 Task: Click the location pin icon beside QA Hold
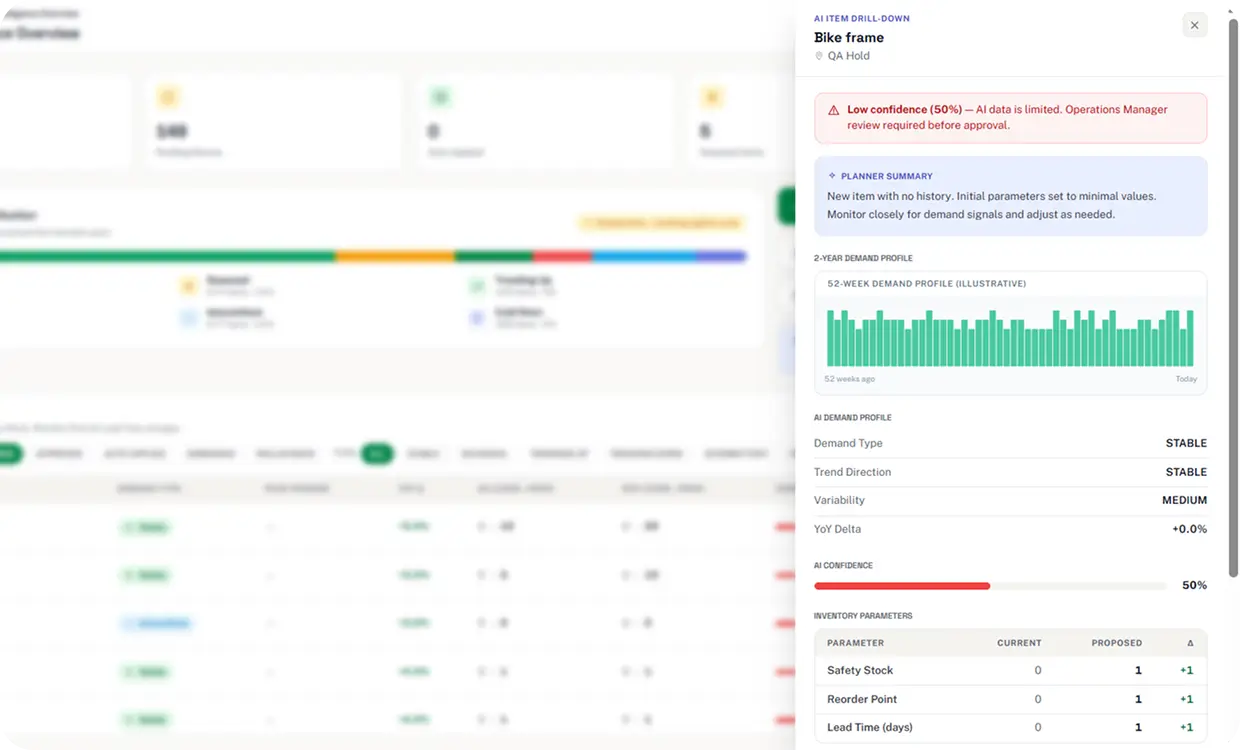click(819, 56)
